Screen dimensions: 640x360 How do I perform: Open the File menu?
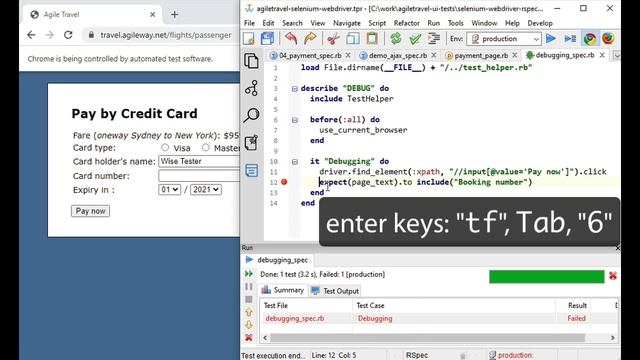(249, 23)
